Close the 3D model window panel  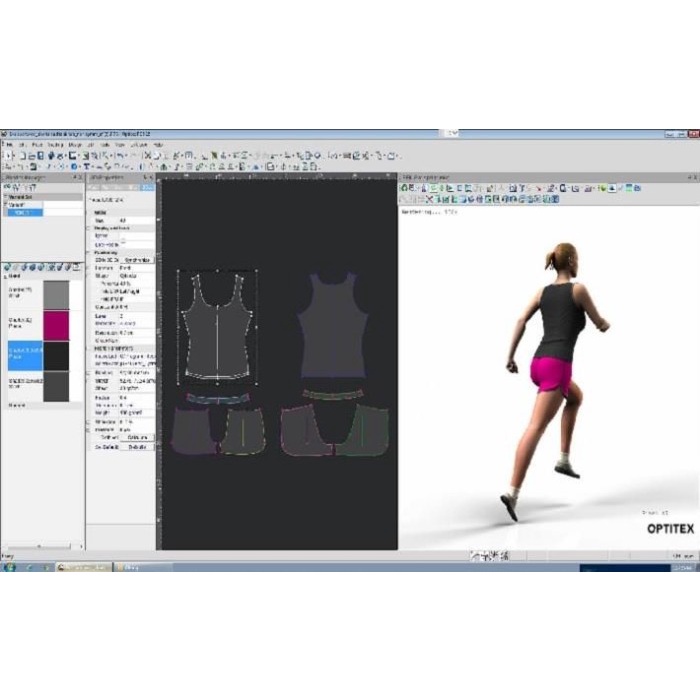point(695,177)
